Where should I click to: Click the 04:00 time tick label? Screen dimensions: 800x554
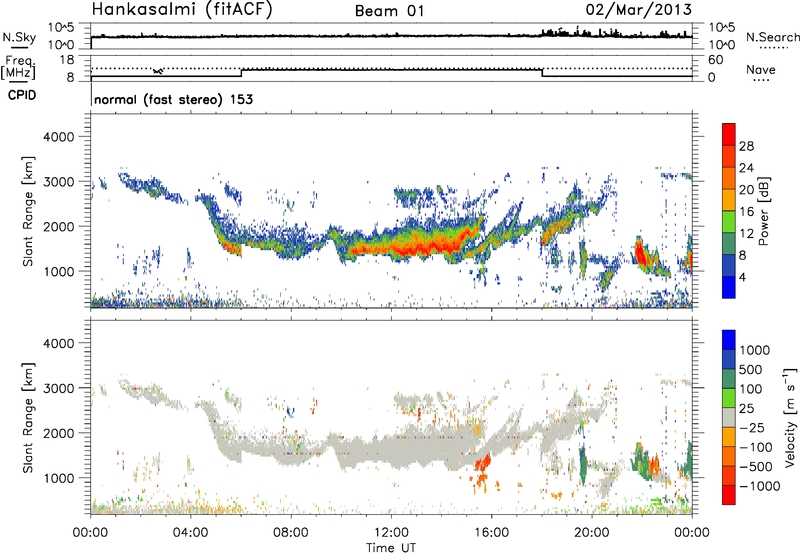[x=190, y=533]
